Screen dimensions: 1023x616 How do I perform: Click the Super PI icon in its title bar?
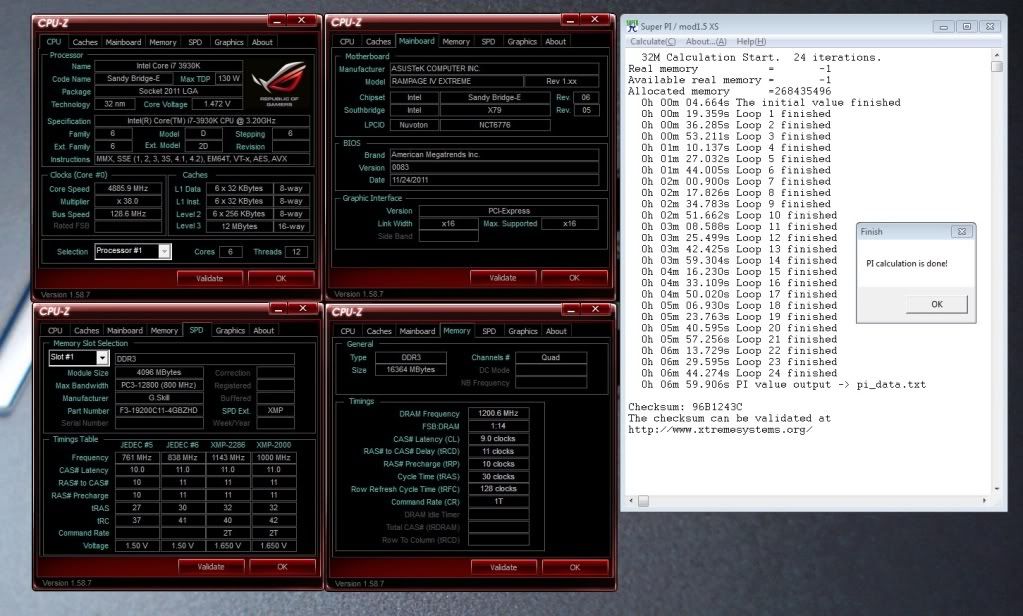632,26
